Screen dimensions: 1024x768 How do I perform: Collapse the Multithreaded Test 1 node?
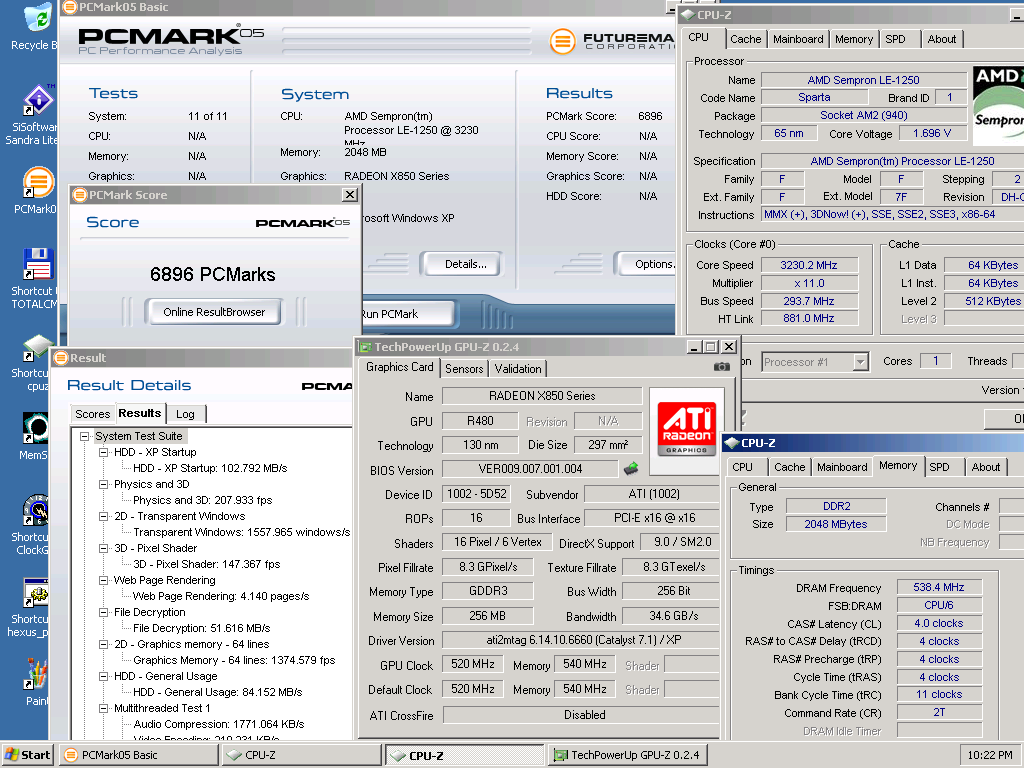click(x=103, y=708)
